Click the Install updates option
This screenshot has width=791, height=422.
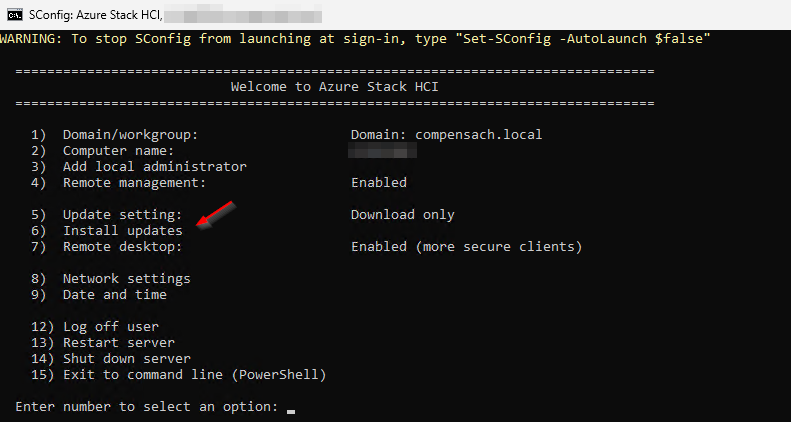coord(122,230)
